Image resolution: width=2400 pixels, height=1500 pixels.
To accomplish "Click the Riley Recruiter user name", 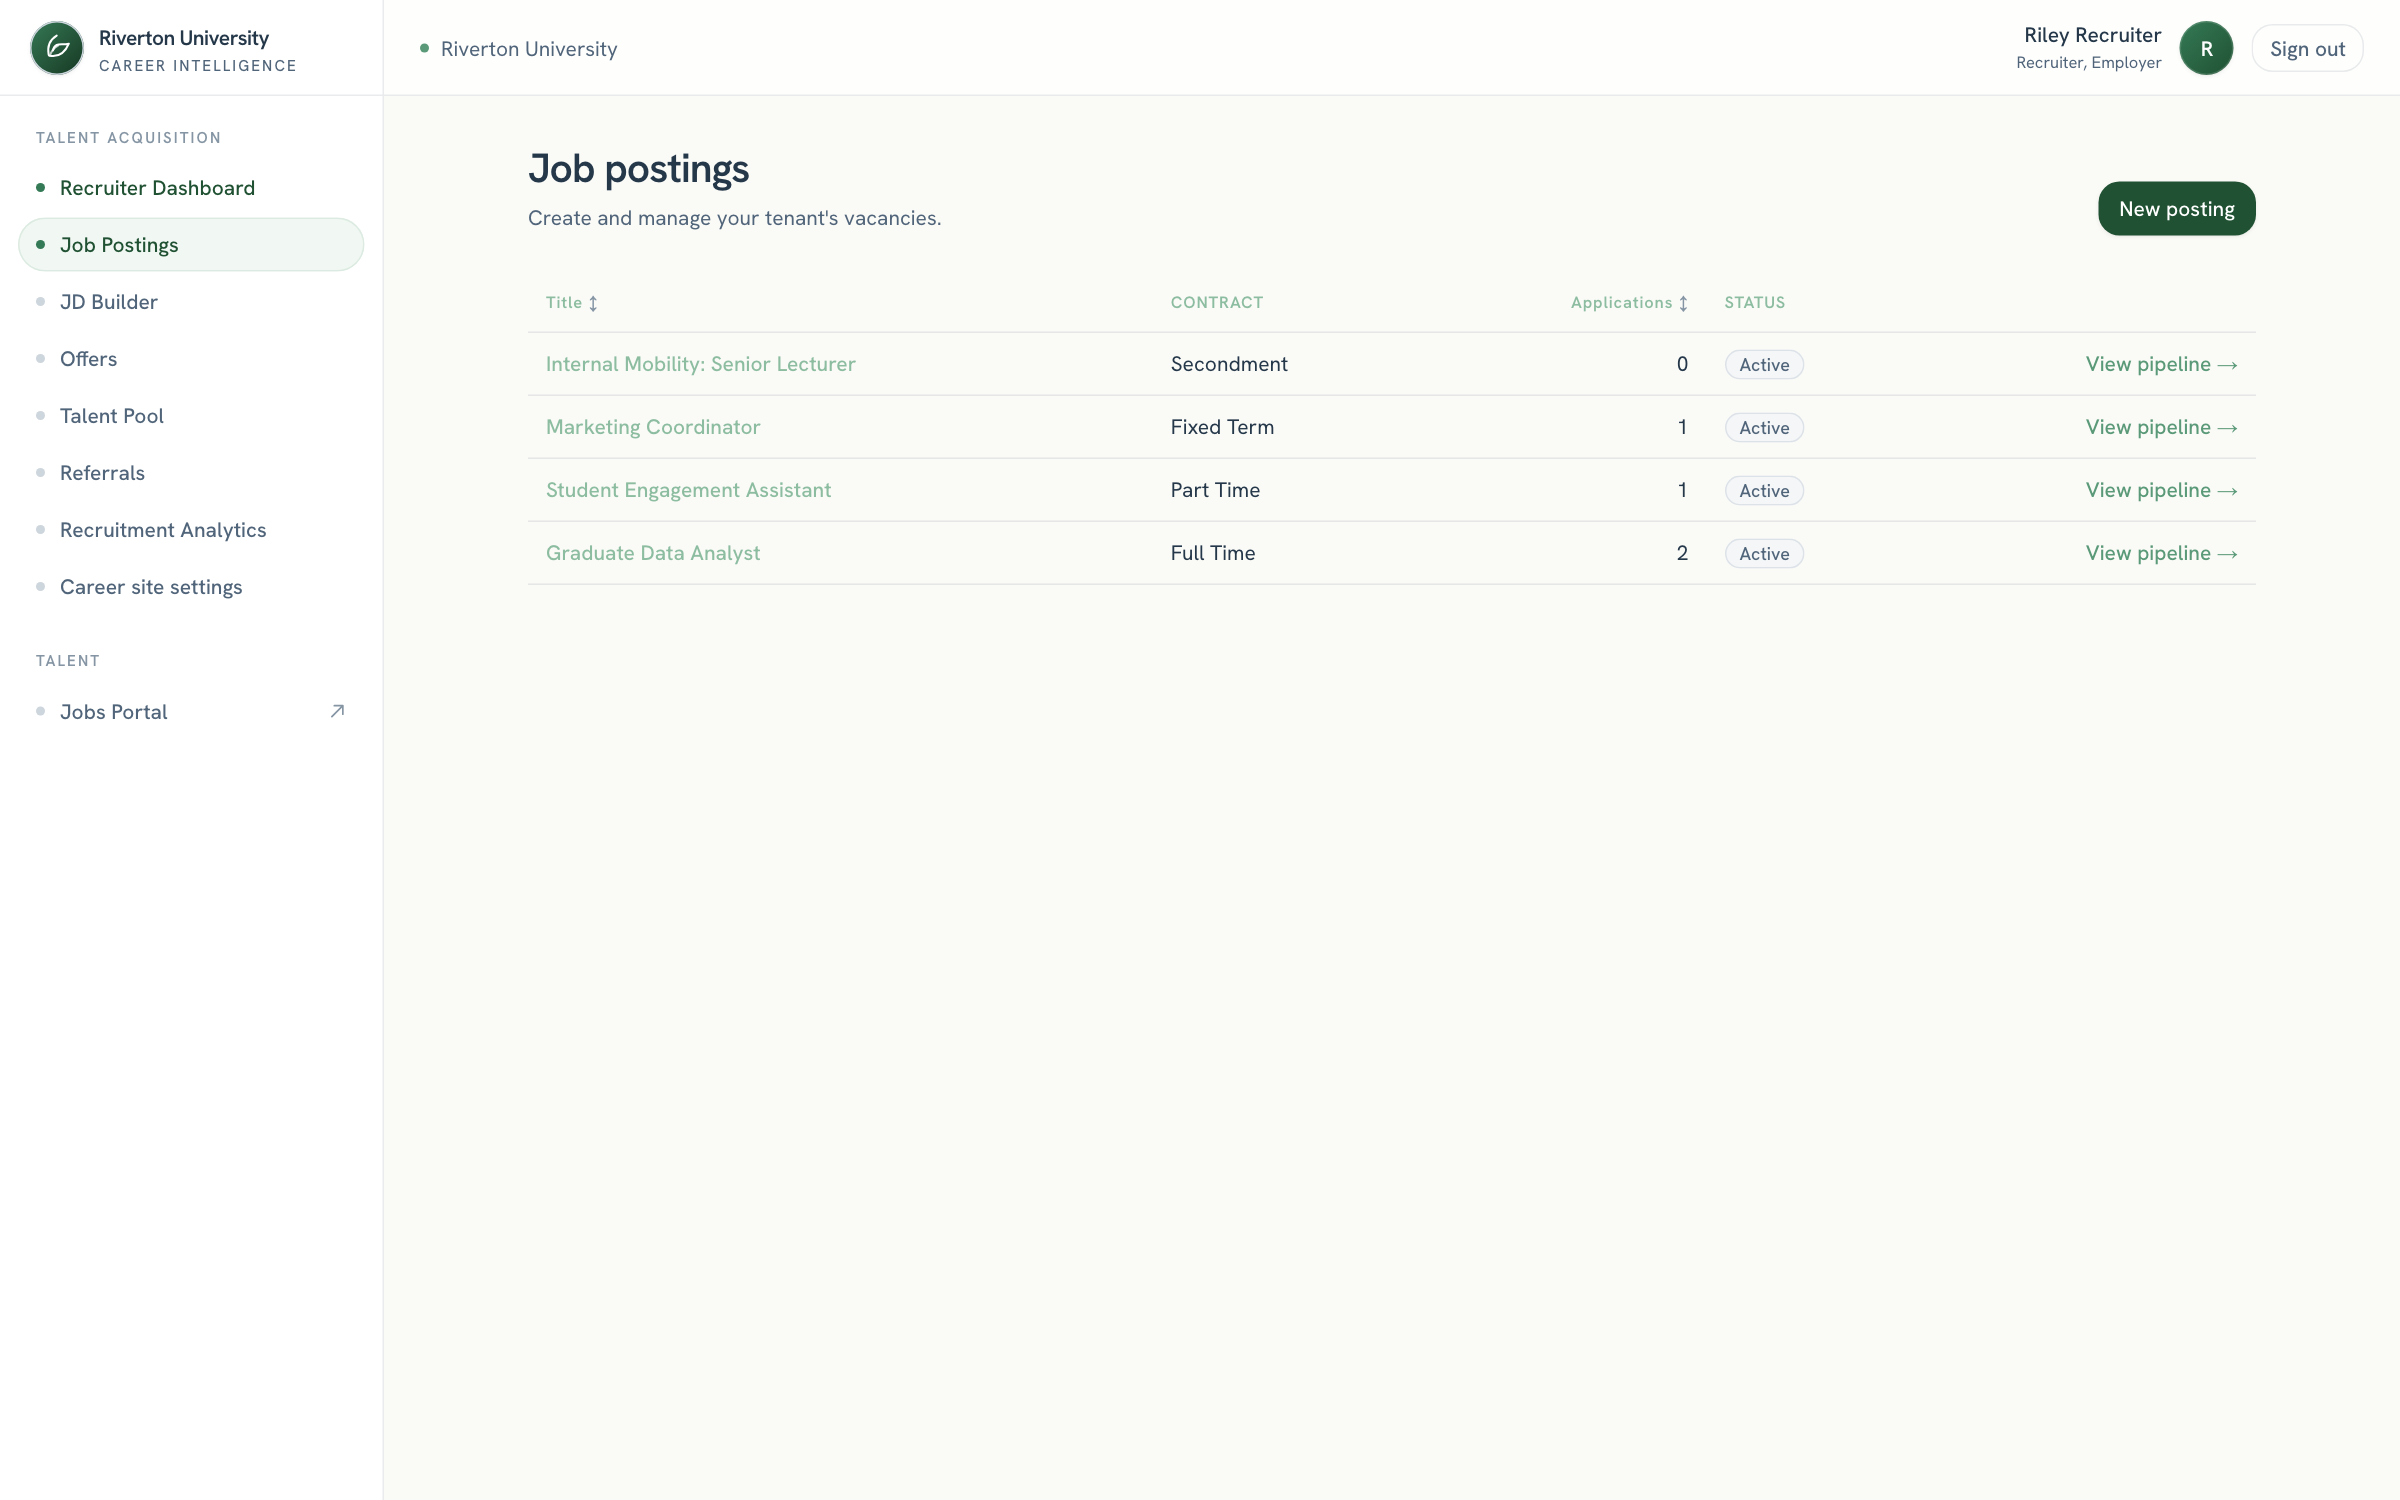I will pyautogui.click(x=2092, y=35).
